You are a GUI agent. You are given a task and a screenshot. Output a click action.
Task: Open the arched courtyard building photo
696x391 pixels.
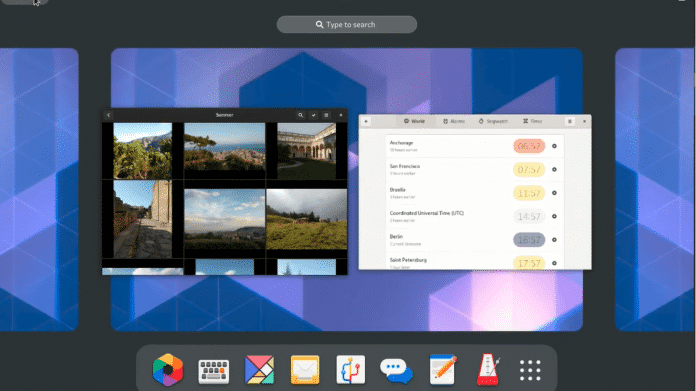pyautogui.click(x=306, y=151)
